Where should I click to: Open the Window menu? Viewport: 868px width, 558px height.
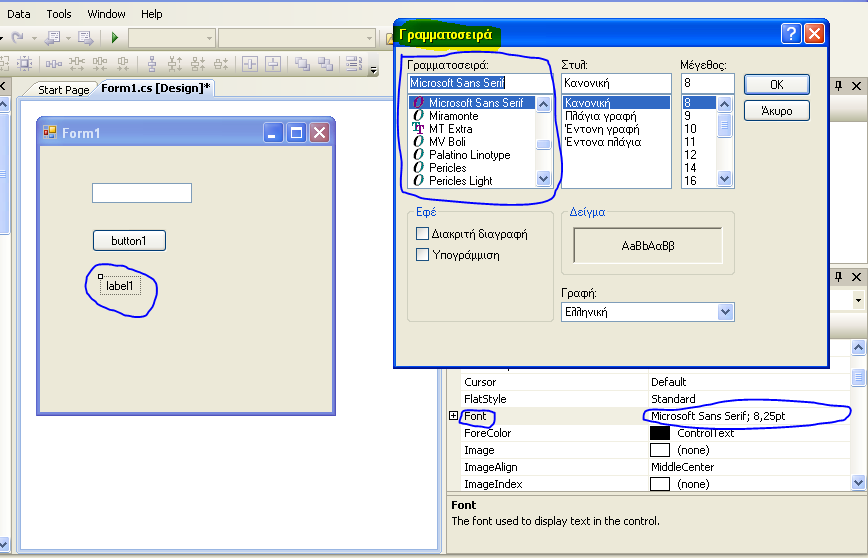106,14
